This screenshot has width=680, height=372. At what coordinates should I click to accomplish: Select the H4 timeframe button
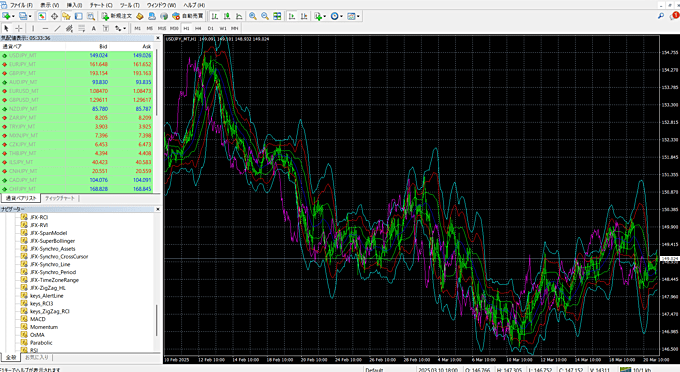[x=198, y=28]
